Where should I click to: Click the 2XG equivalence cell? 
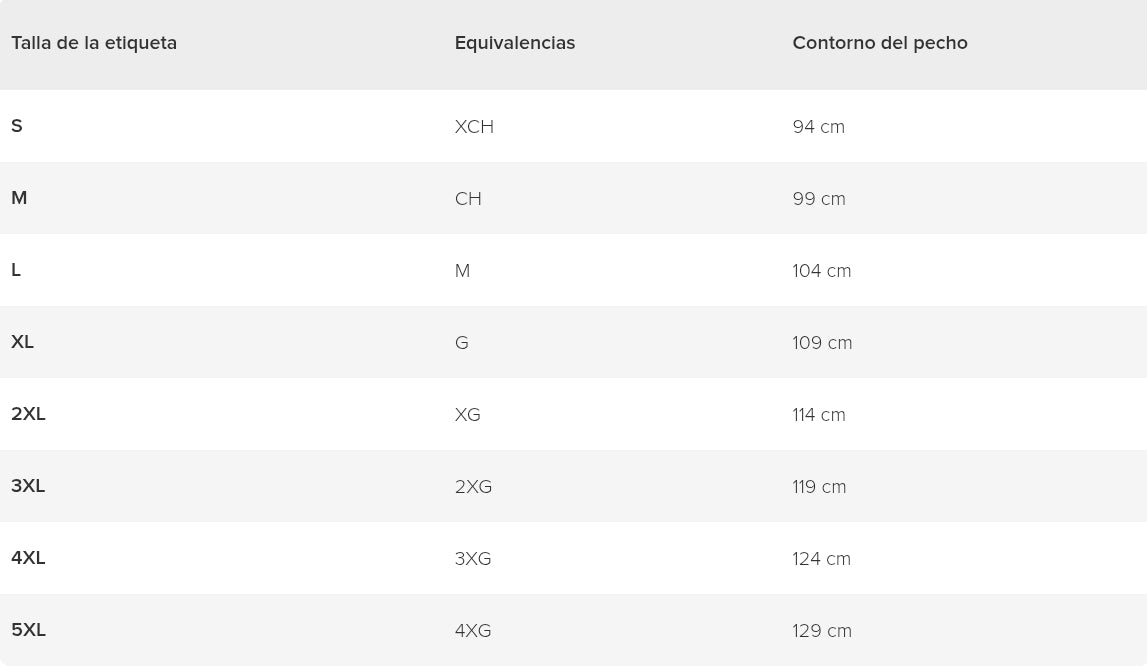click(473, 487)
